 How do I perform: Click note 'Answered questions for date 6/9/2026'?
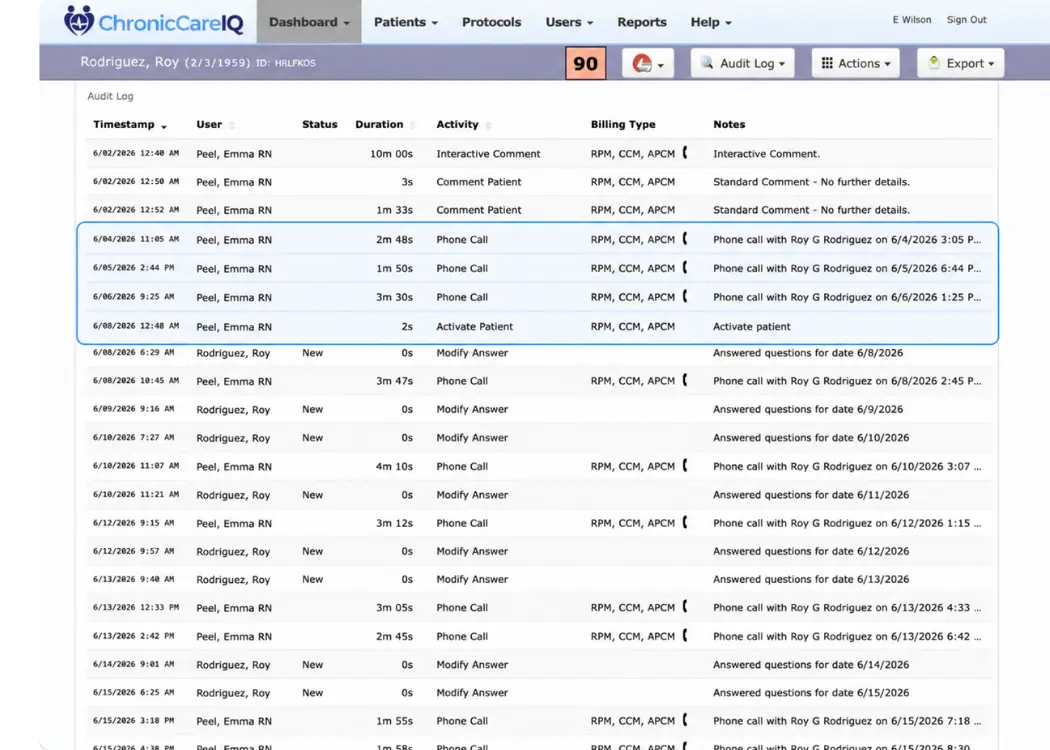(808, 409)
